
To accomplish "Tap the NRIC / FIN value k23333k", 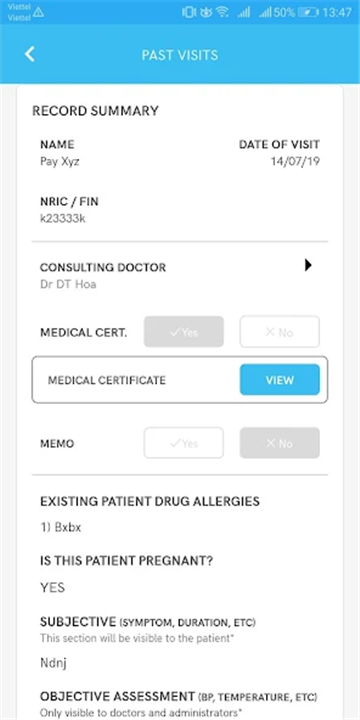I will click(62, 218).
